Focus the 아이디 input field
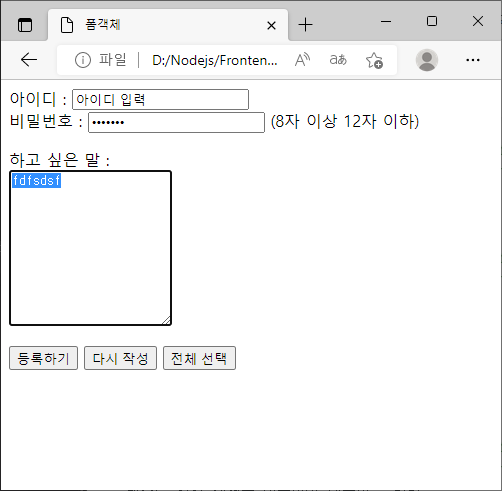The height and width of the screenshot is (491, 502). point(160,99)
